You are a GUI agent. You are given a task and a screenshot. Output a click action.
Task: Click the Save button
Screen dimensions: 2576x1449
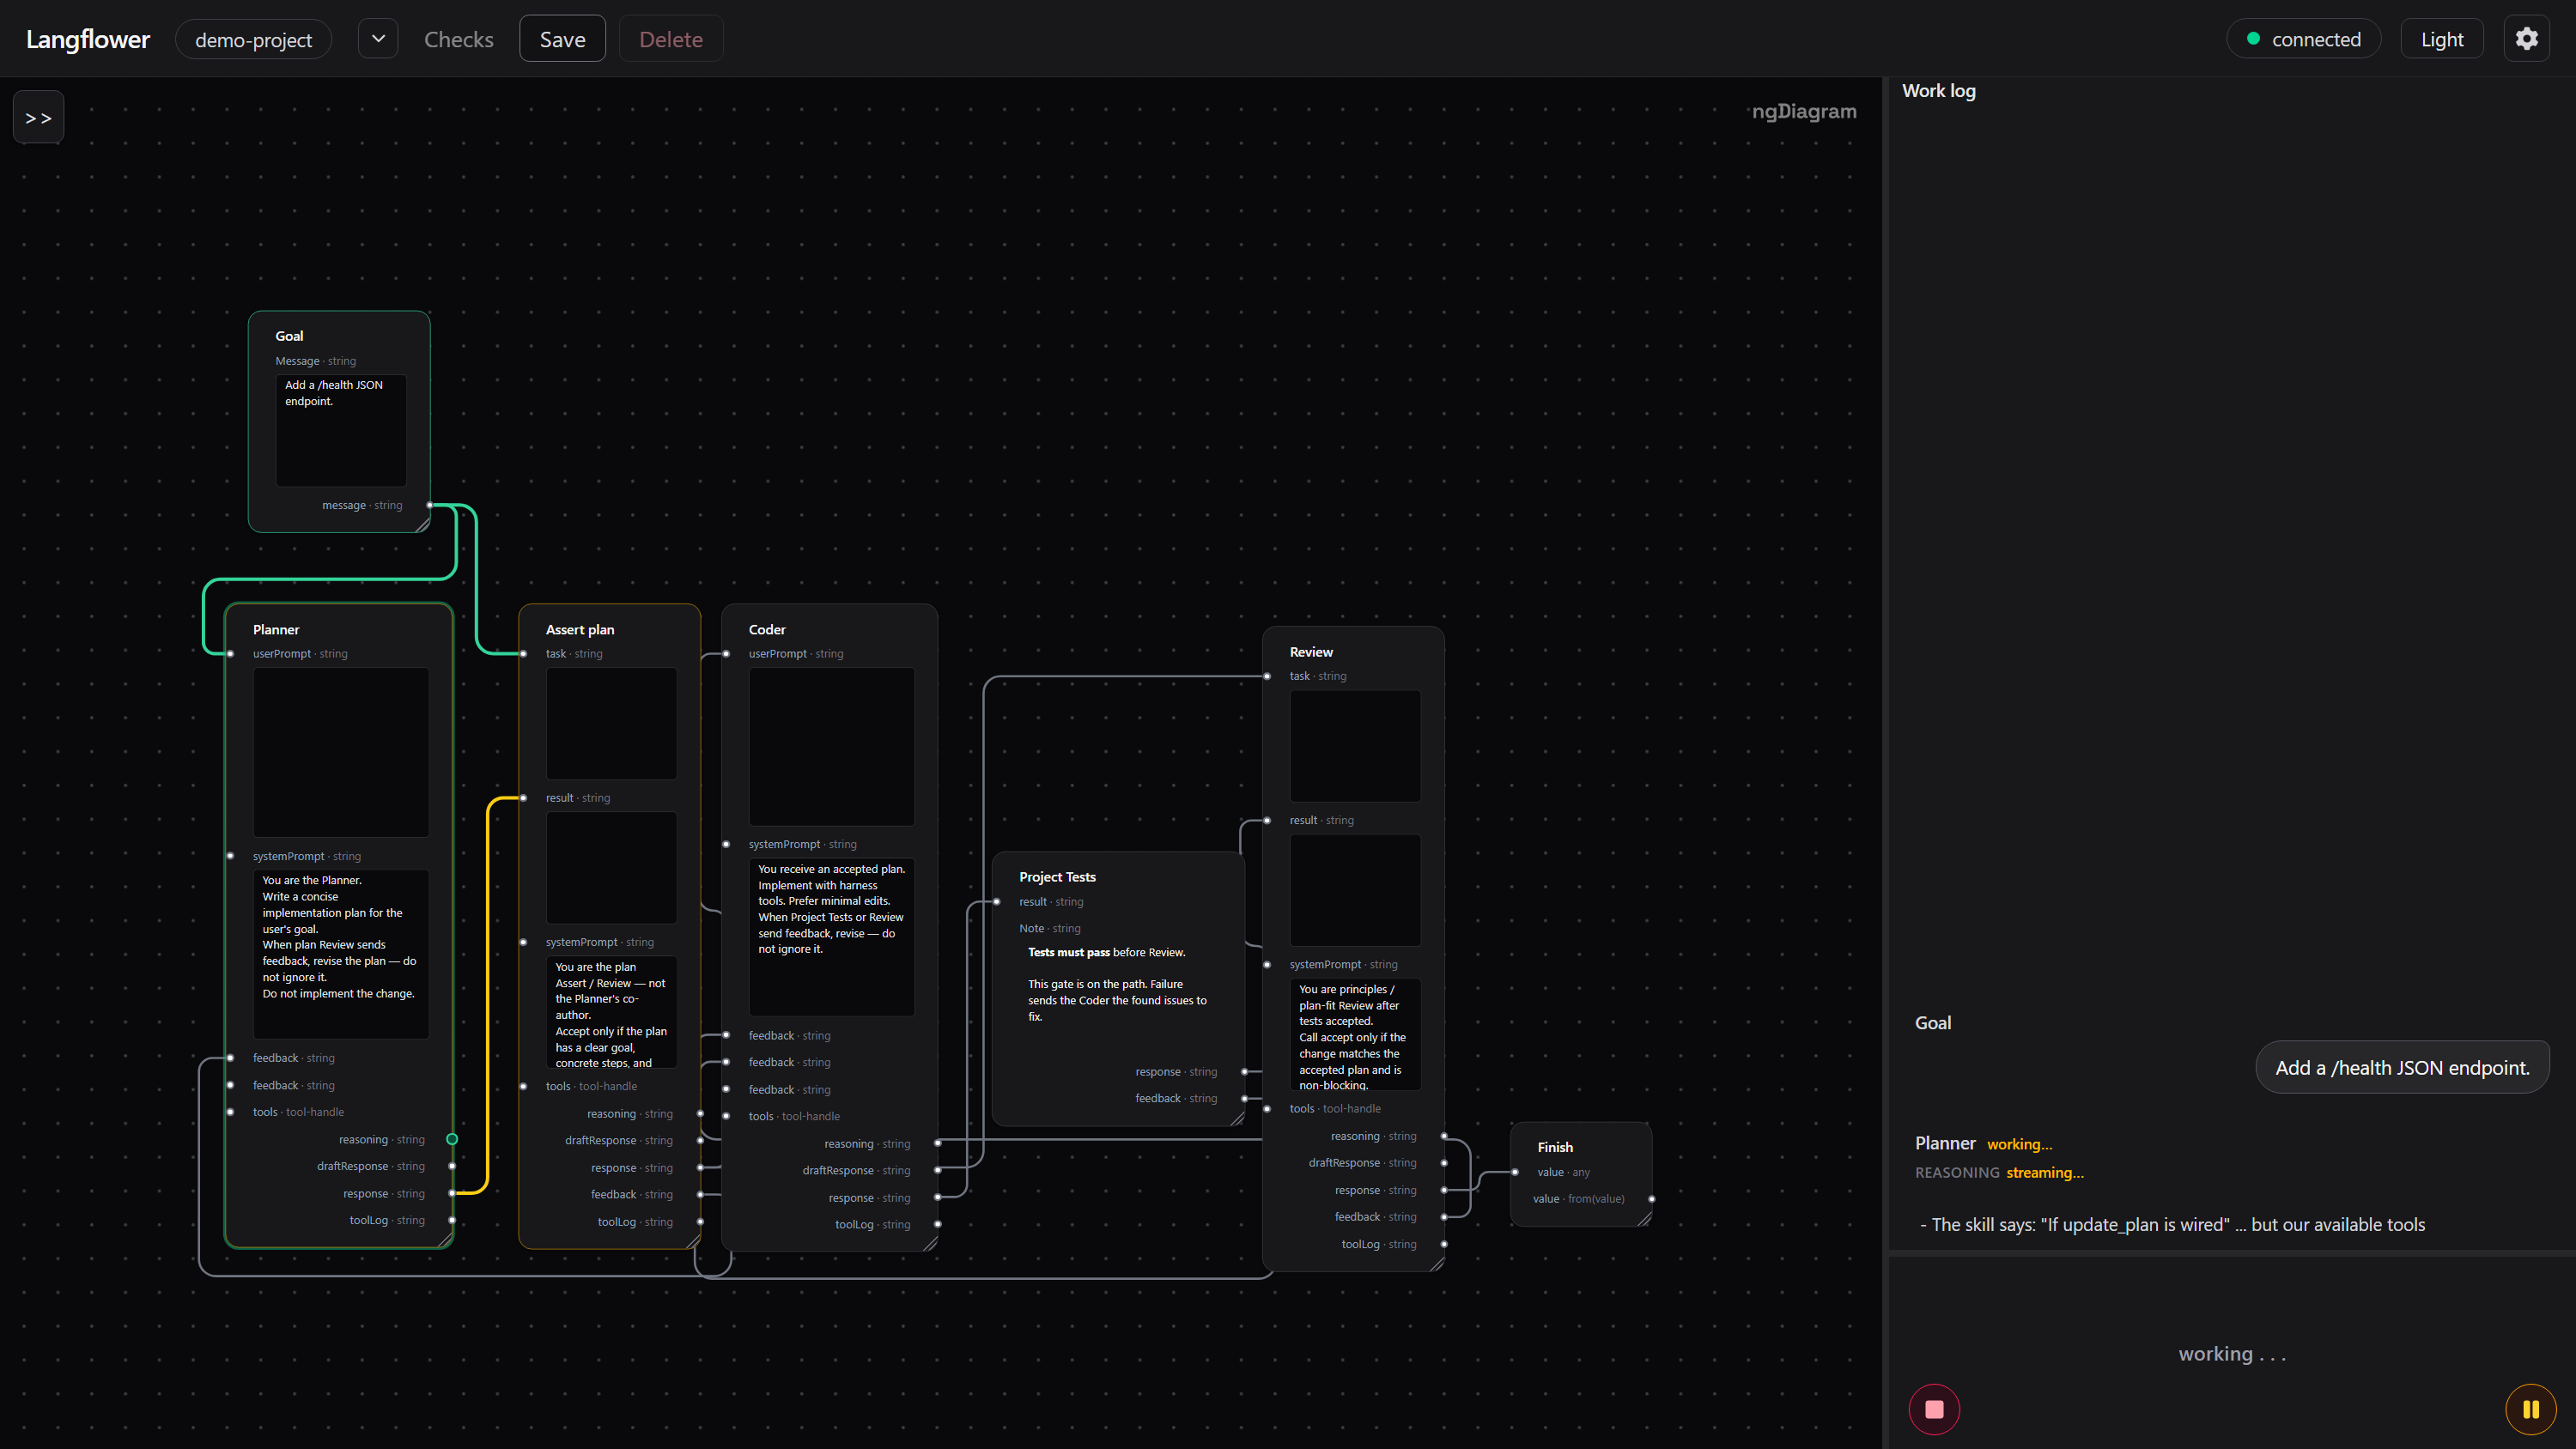pos(562,39)
